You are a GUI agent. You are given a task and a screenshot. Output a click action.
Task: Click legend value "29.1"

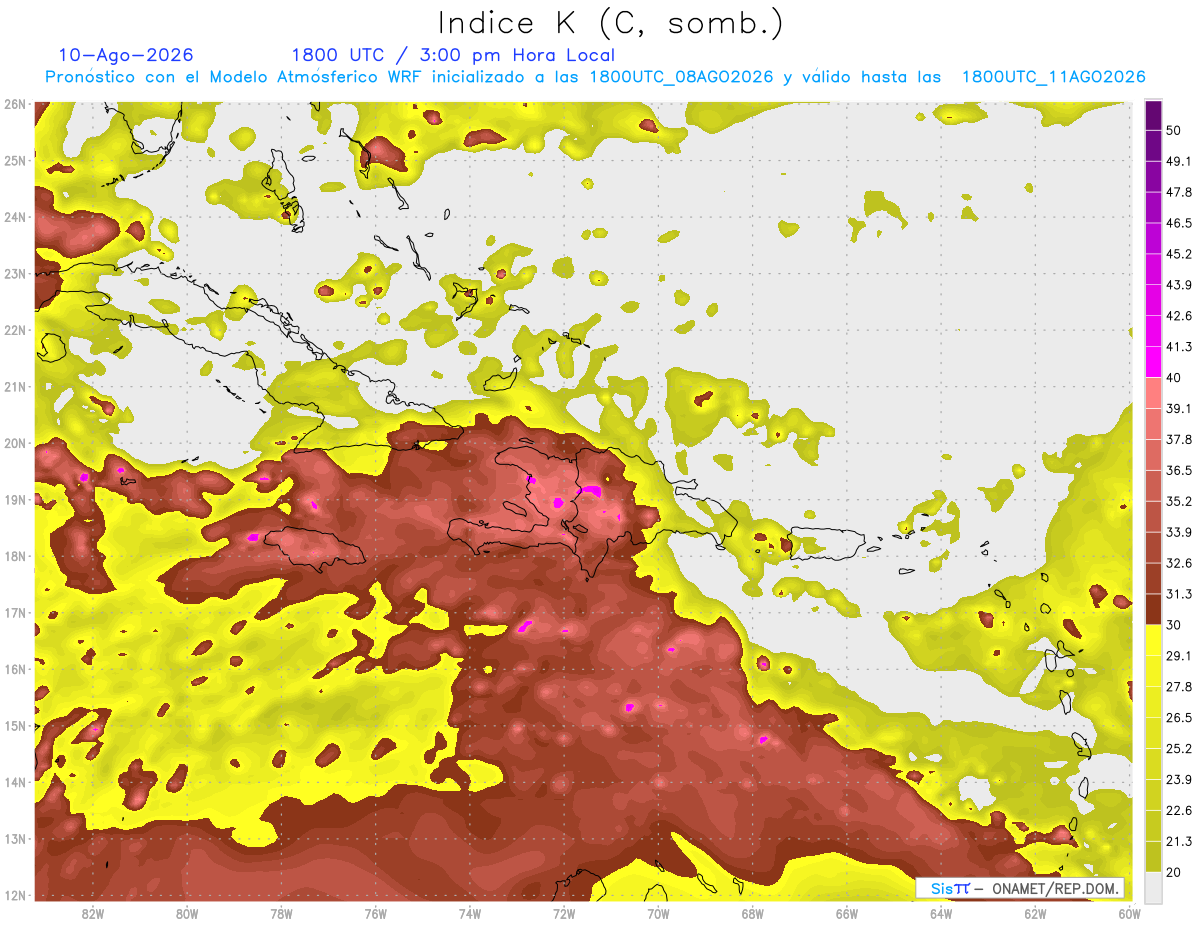tap(1178, 656)
